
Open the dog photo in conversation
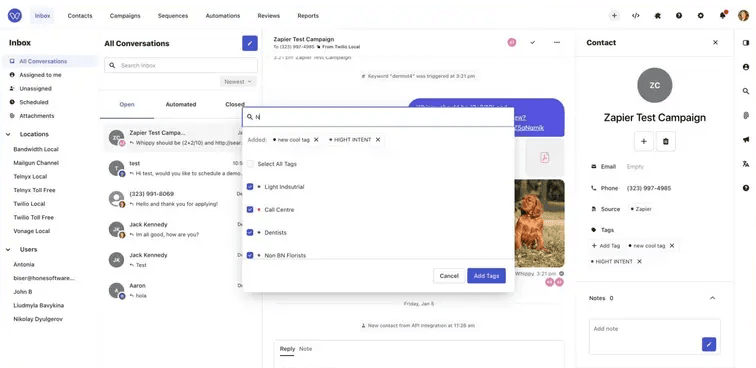[x=539, y=223]
